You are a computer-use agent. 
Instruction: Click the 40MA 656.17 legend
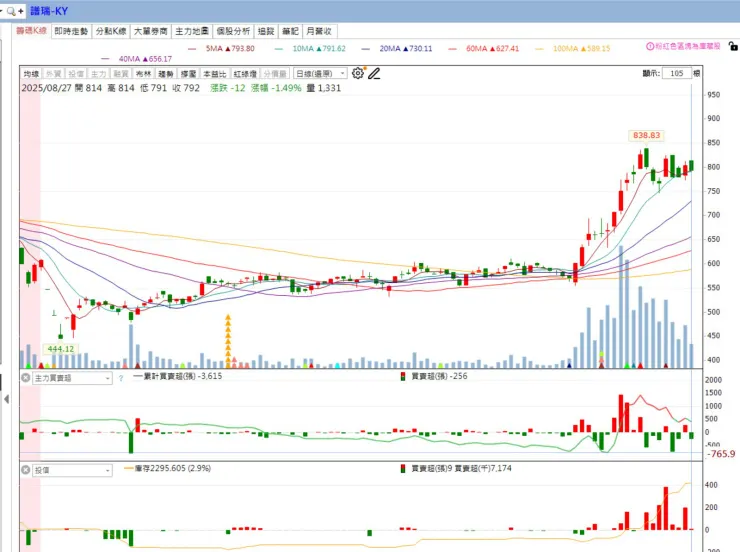coord(145,59)
